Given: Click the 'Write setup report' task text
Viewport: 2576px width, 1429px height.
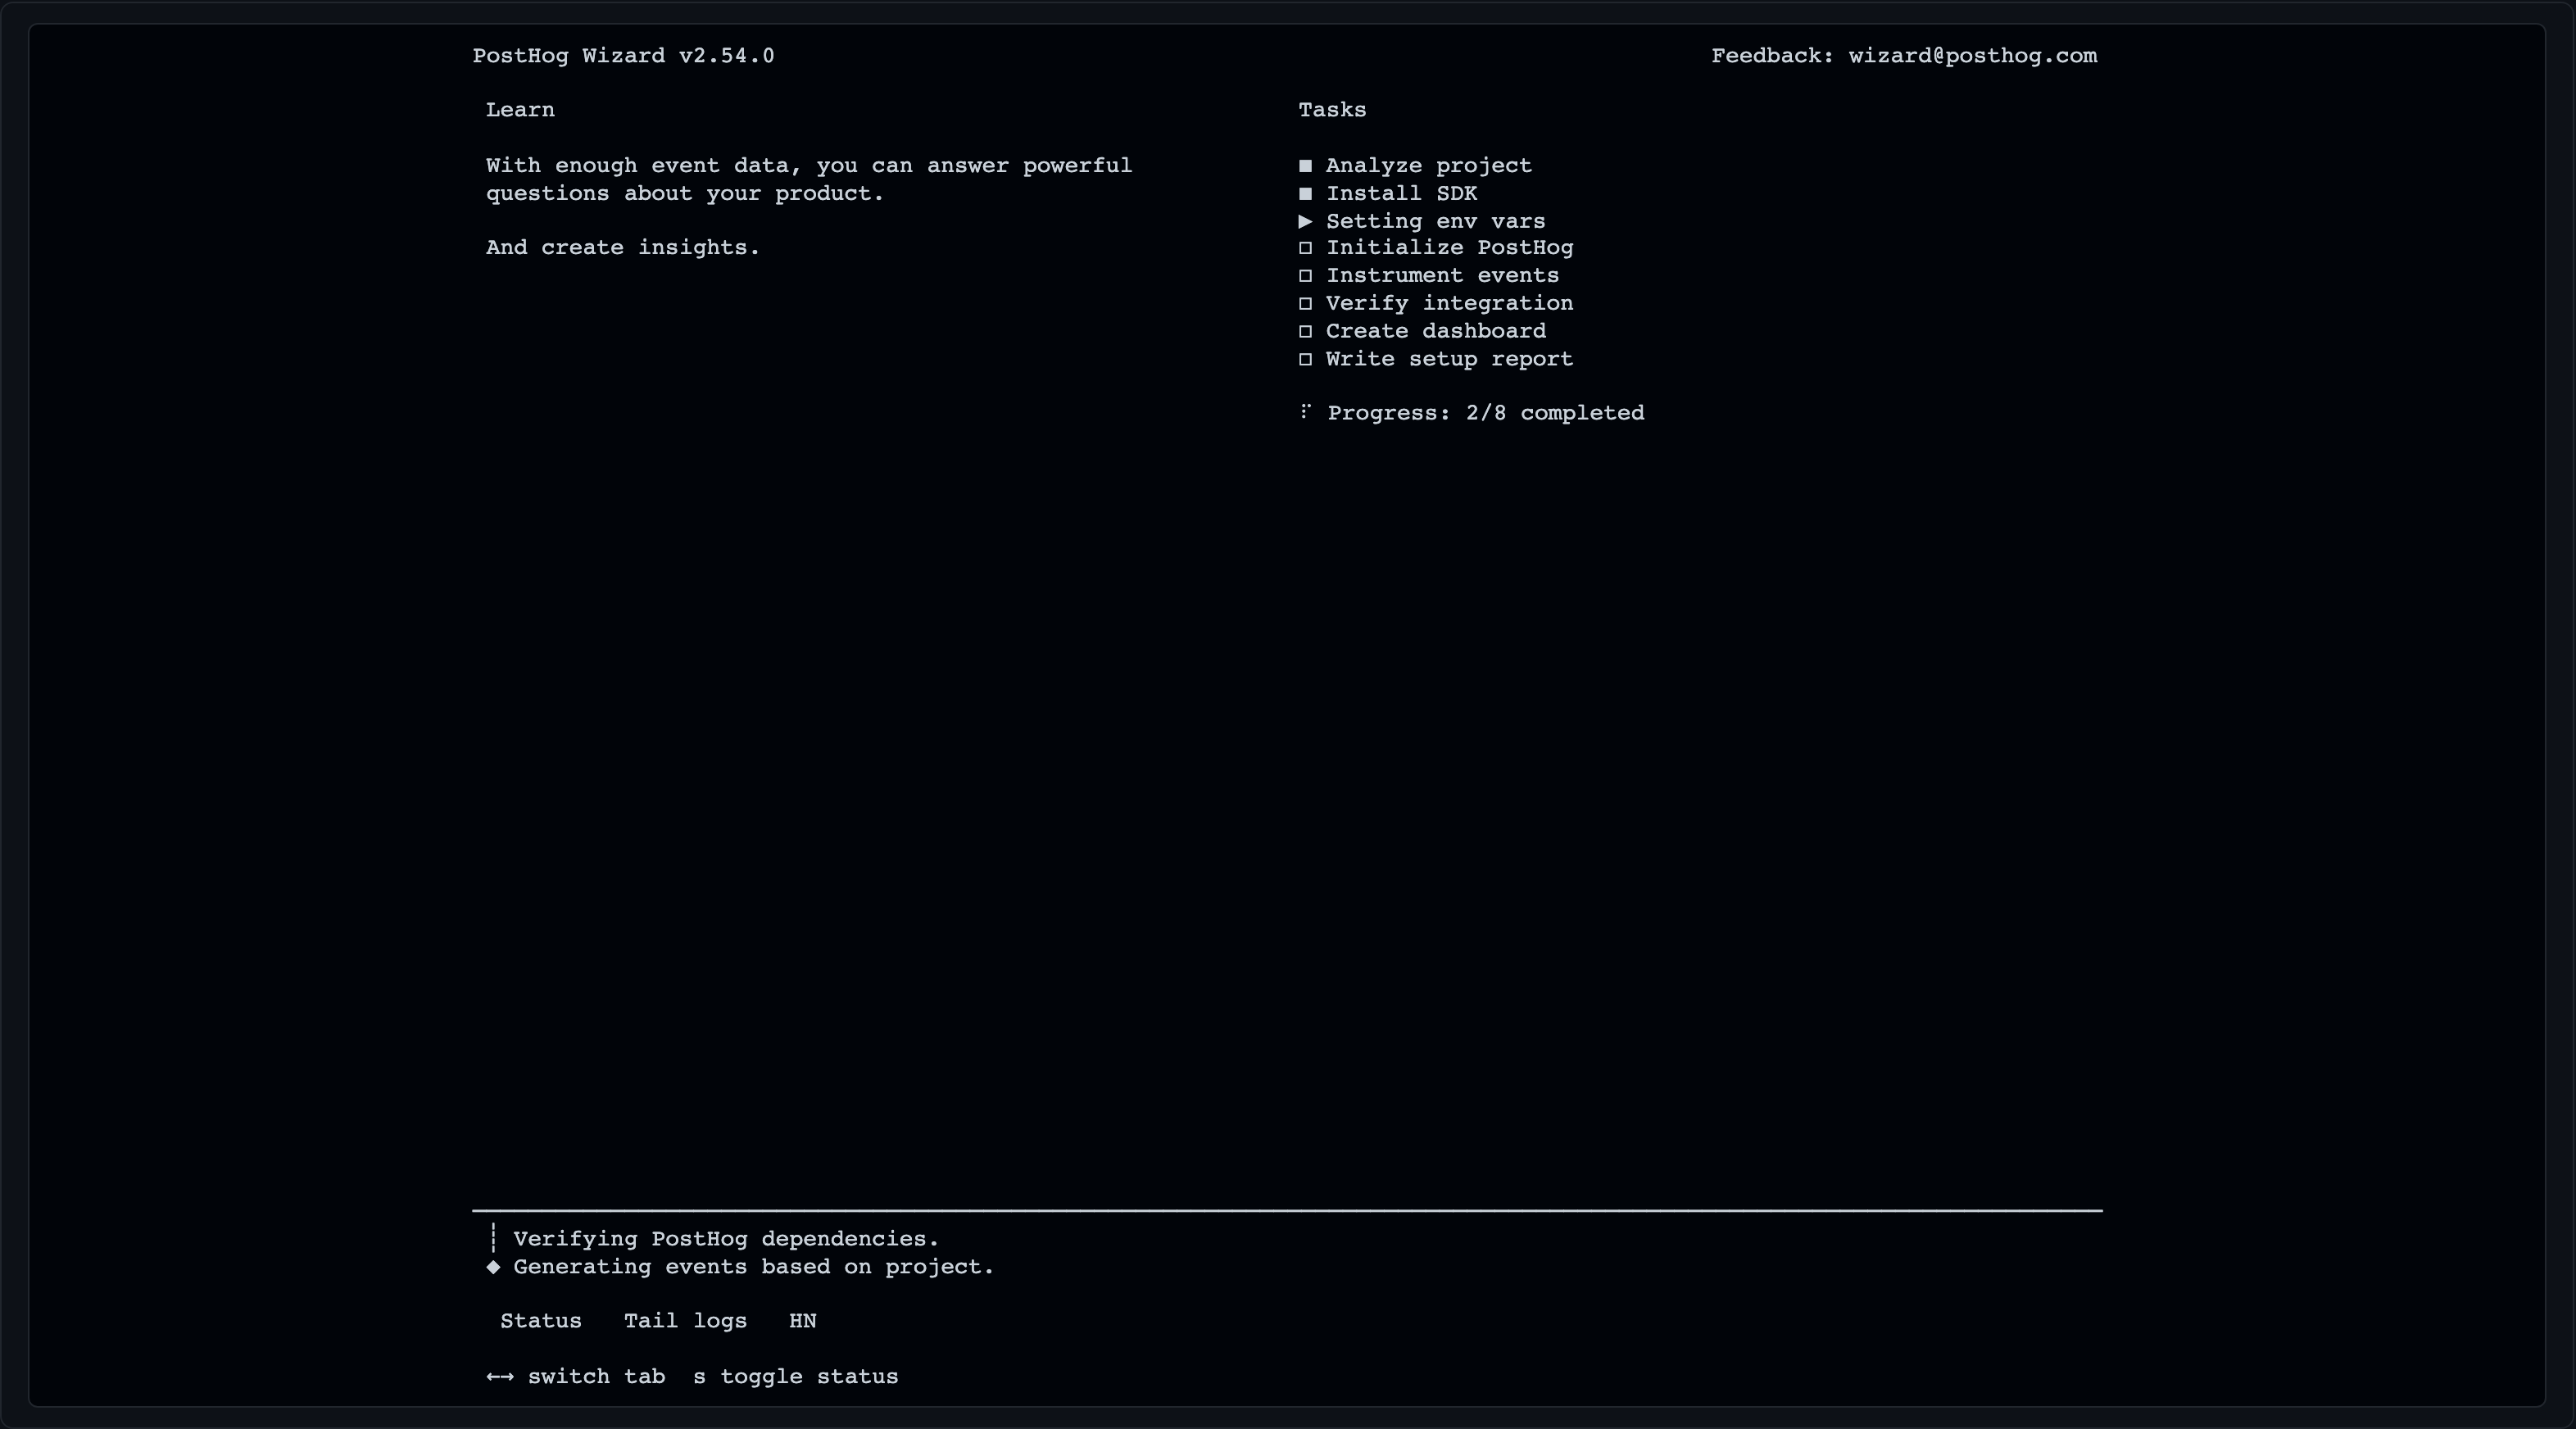Looking at the screenshot, I should 1450,360.
